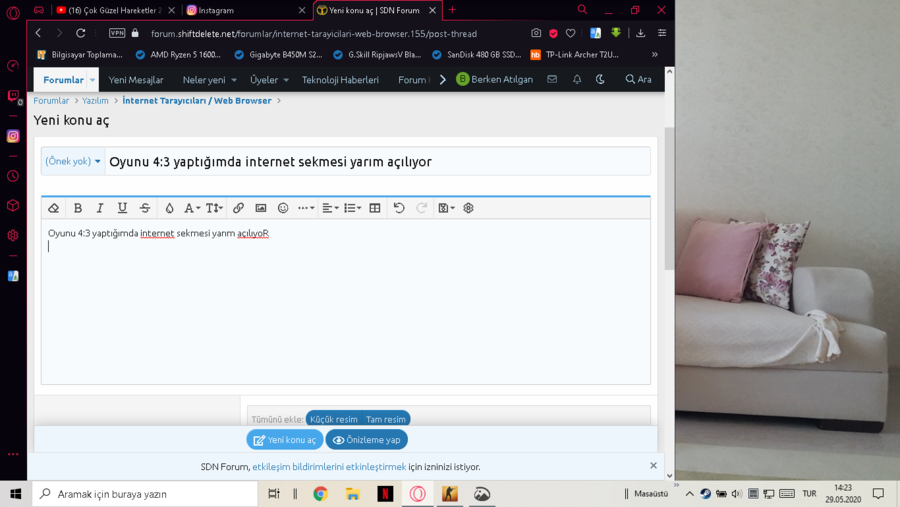Toggle BB code mode gear icon
This screenshot has width=900, height=507.
(x=468, y=208)
